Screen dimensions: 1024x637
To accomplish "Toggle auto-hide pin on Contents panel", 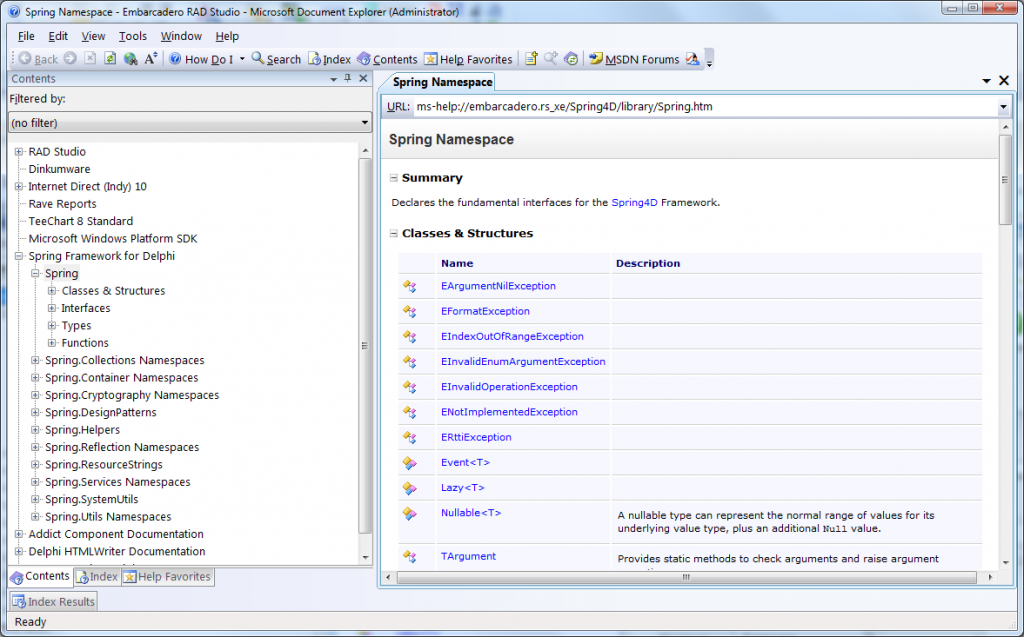I will coord(346,78).
